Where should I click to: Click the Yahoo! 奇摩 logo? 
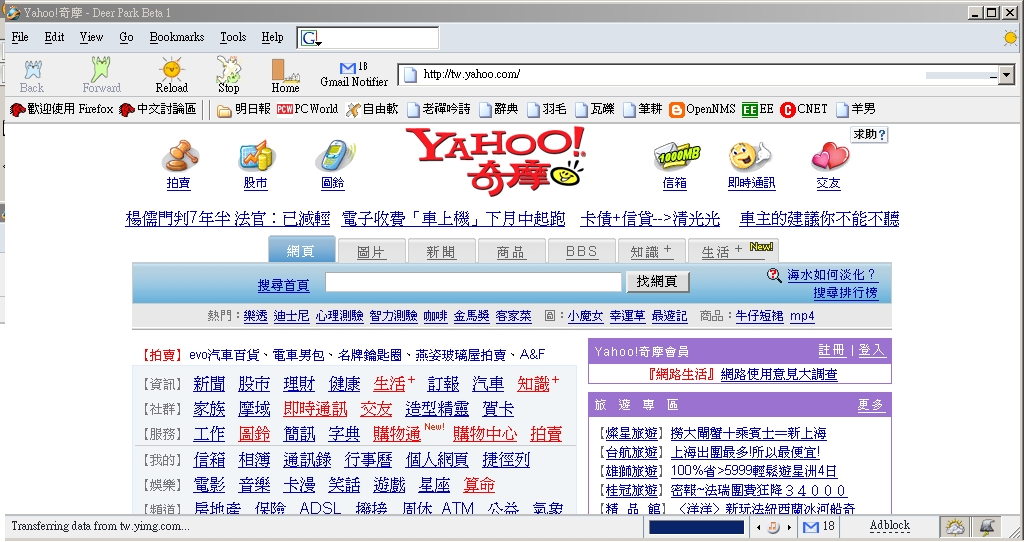pyautogui.click(x=496, y=161)
